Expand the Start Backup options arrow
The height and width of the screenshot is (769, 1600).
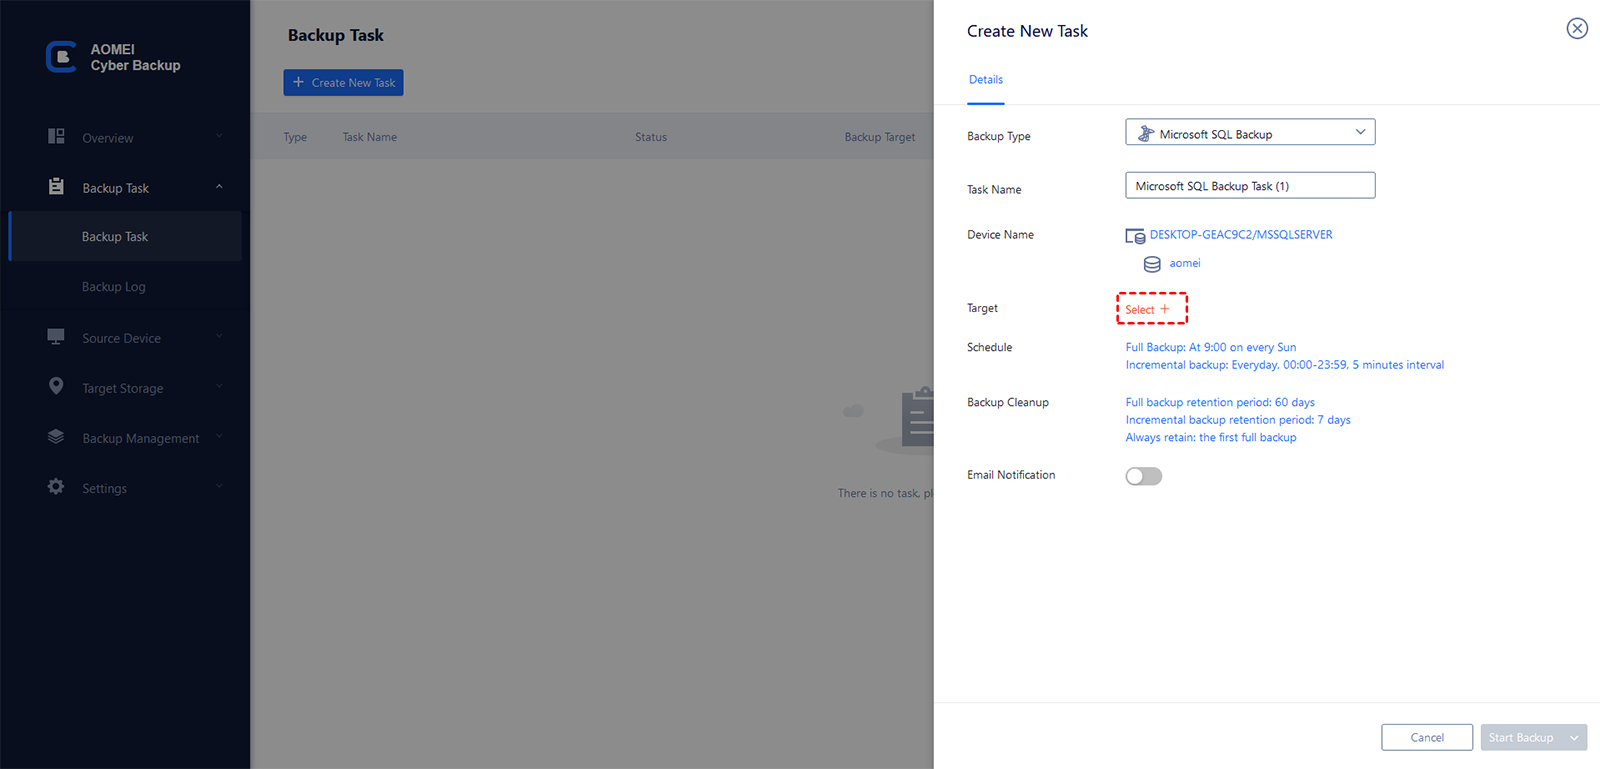point(1575,738)
